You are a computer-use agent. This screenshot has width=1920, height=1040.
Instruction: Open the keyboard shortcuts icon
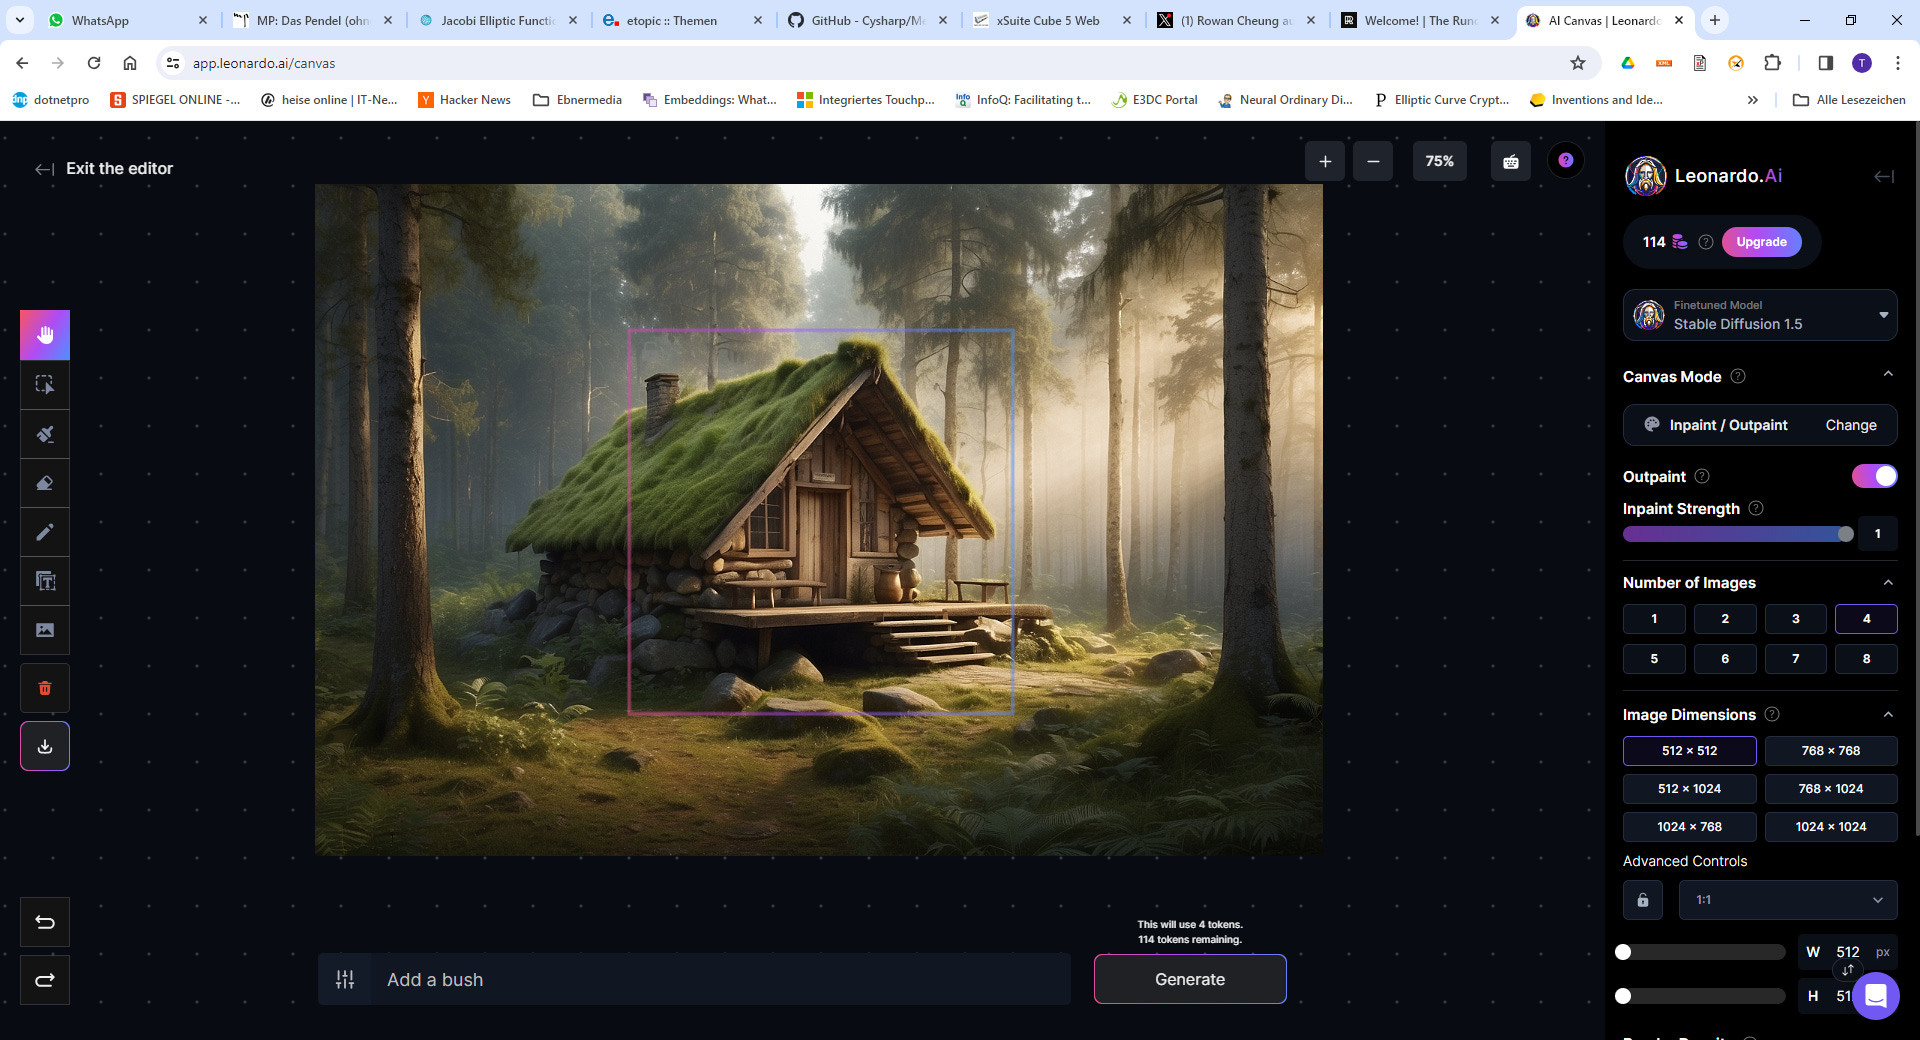(x=1511, y=160)
